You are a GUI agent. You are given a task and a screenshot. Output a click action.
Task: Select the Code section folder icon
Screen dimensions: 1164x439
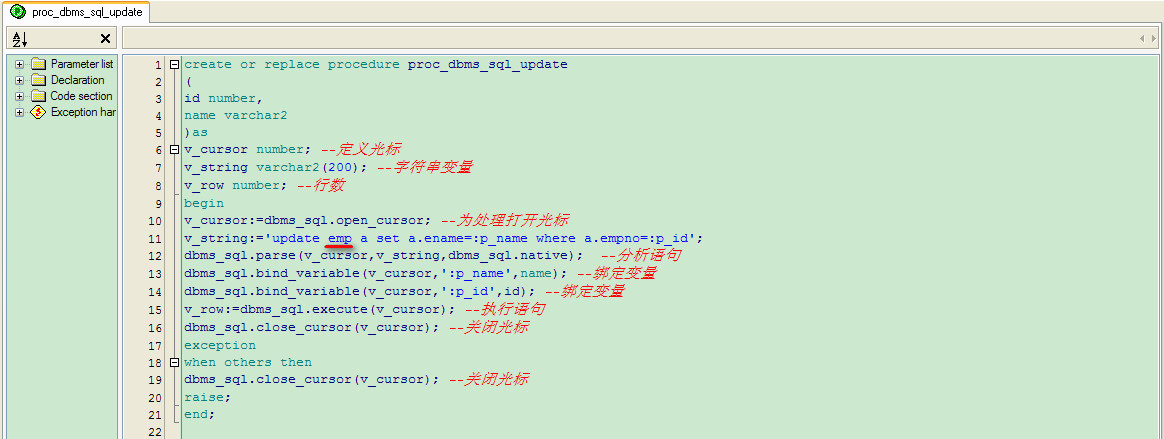pyautogui.click(x=38, y=97)
